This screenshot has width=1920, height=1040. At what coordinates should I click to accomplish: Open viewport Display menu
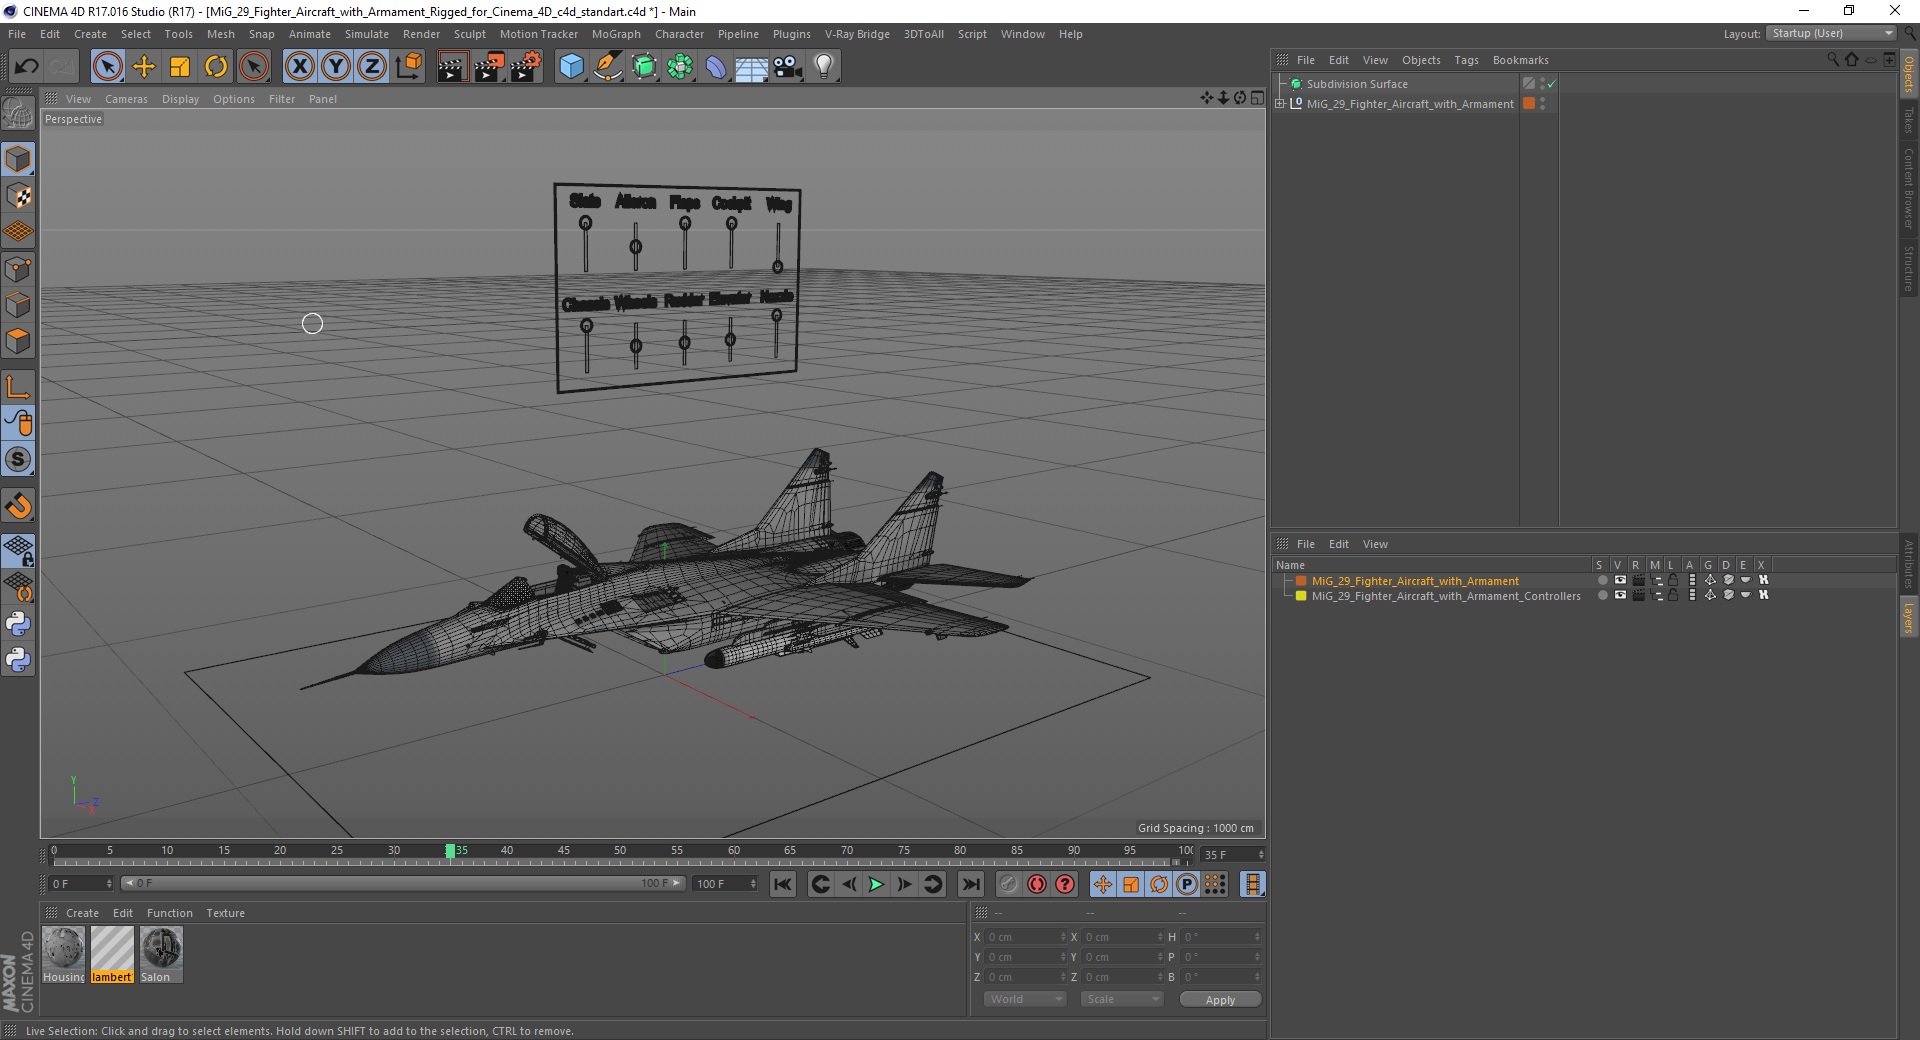point(180,99)
